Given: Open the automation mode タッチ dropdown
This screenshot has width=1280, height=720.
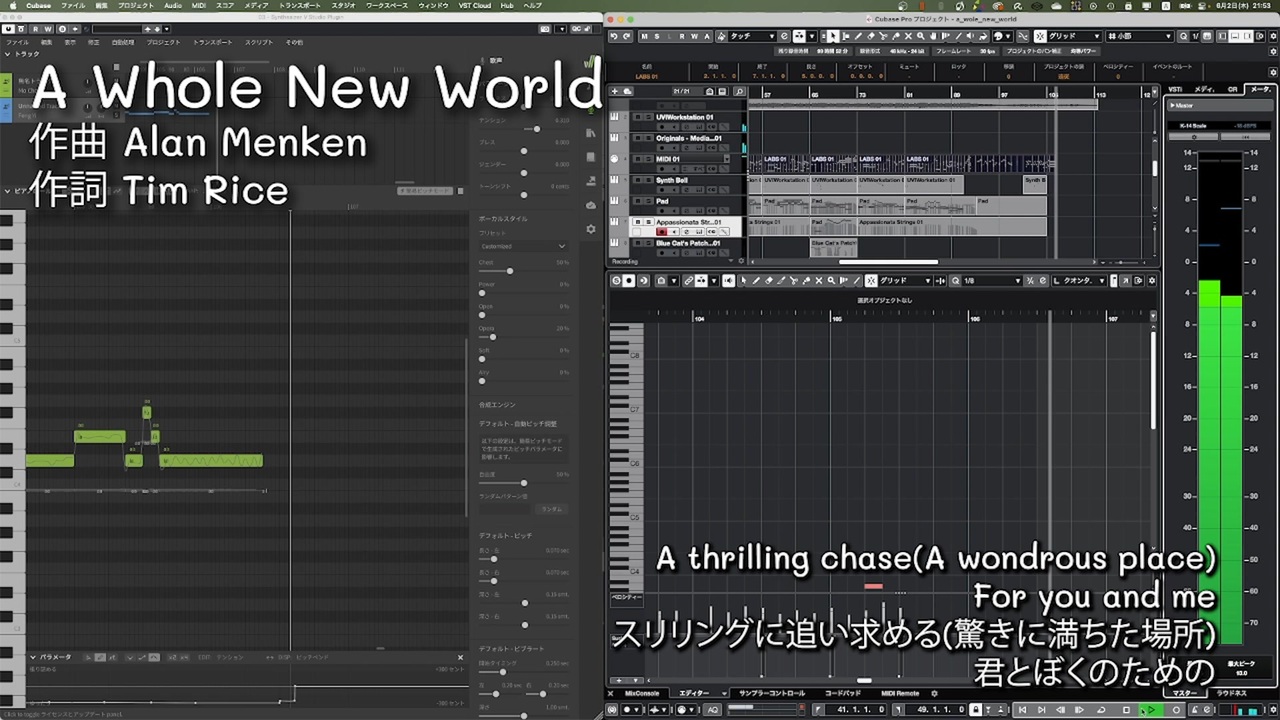Looking at the screenshot, I should tap(752, 36).
